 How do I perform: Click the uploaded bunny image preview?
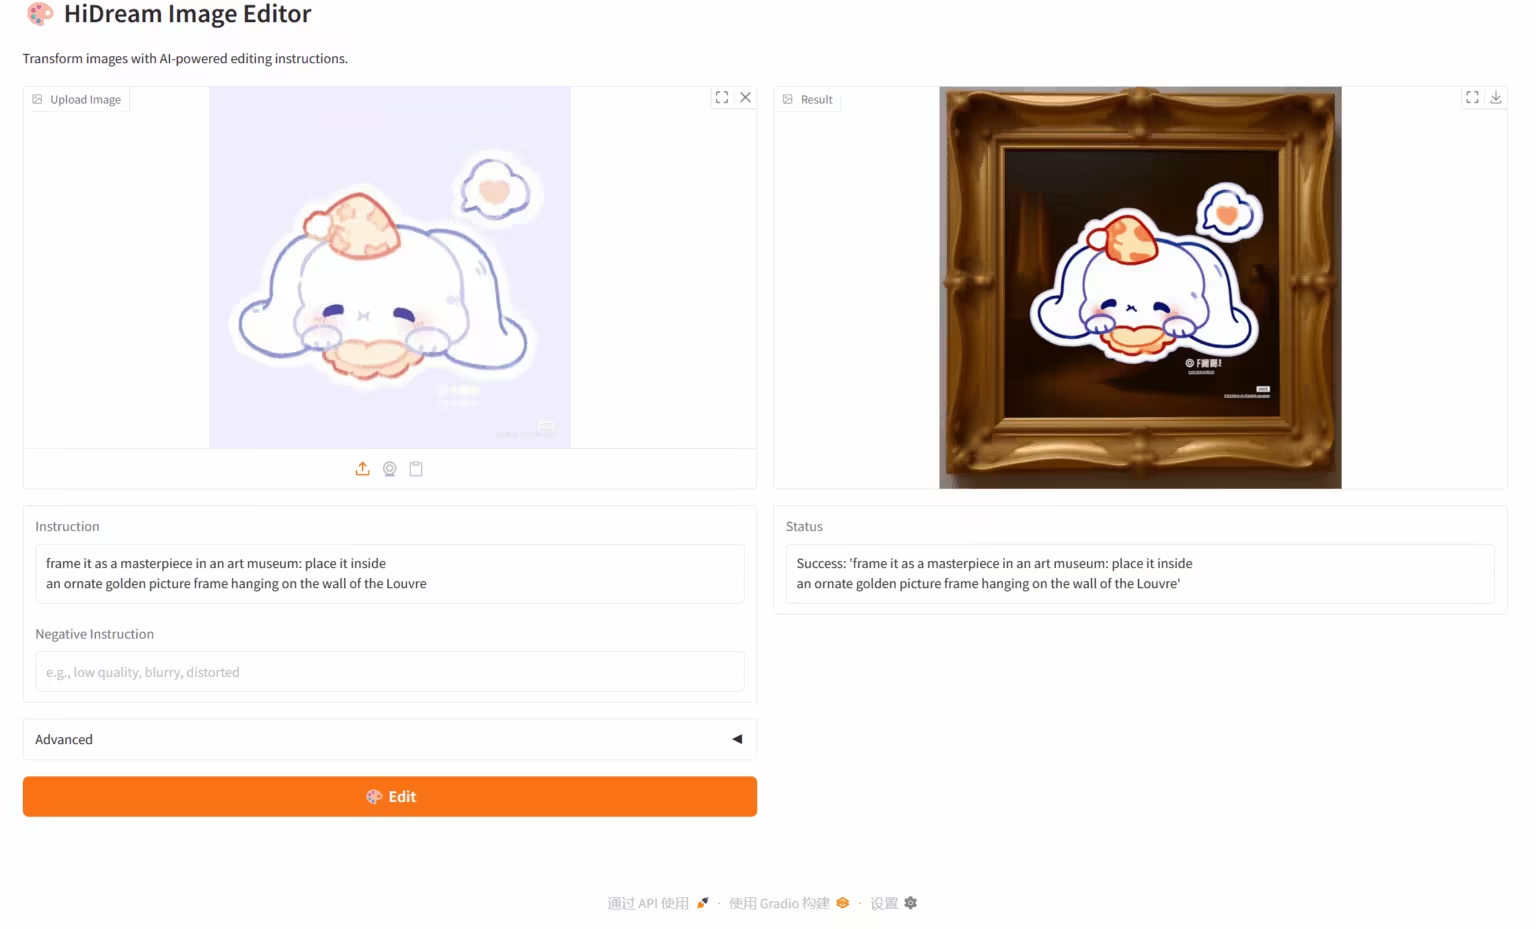tap(390, 268)
